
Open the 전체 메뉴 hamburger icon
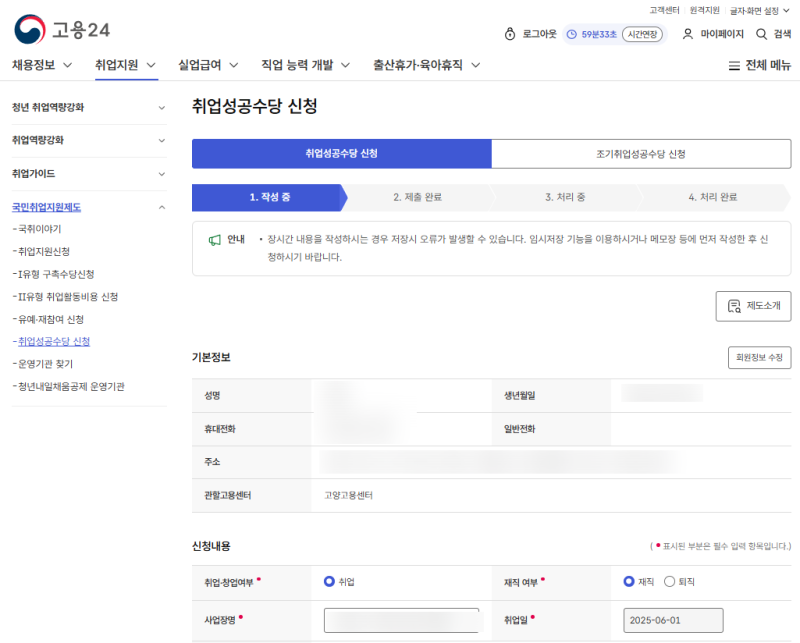[734, 66]
